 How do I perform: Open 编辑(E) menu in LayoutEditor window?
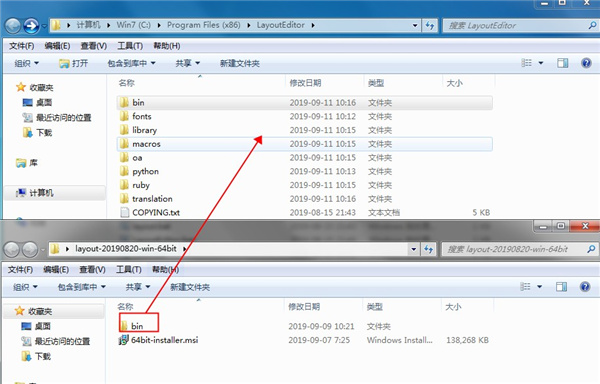[x=57, y=46]
